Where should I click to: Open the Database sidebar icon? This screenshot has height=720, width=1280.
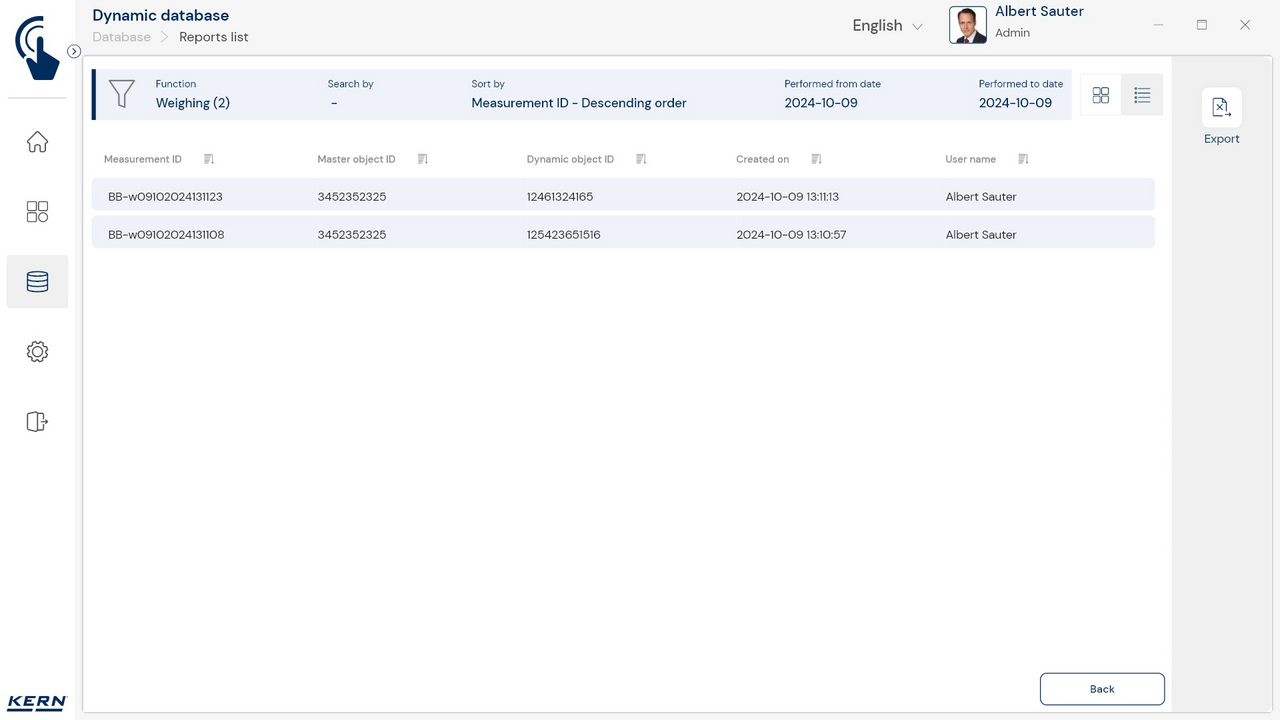click(37, 282)
